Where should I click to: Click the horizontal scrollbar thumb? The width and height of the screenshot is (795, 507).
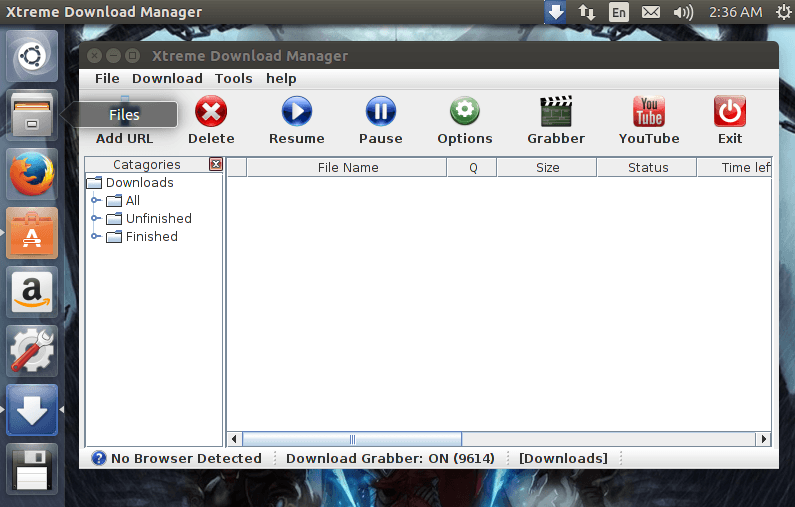pos(352,439)
